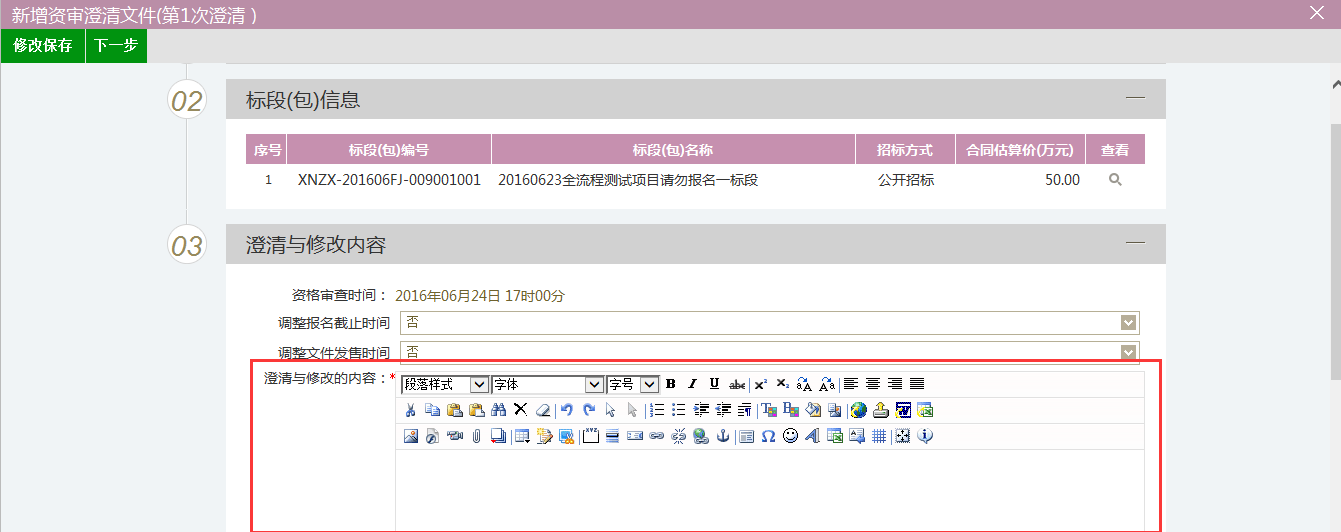Image resolution: width=1341 pixels, height=532 pixels.
Task: Click the 标段(包)名称 column header
Action: click(x=673, y=150)
